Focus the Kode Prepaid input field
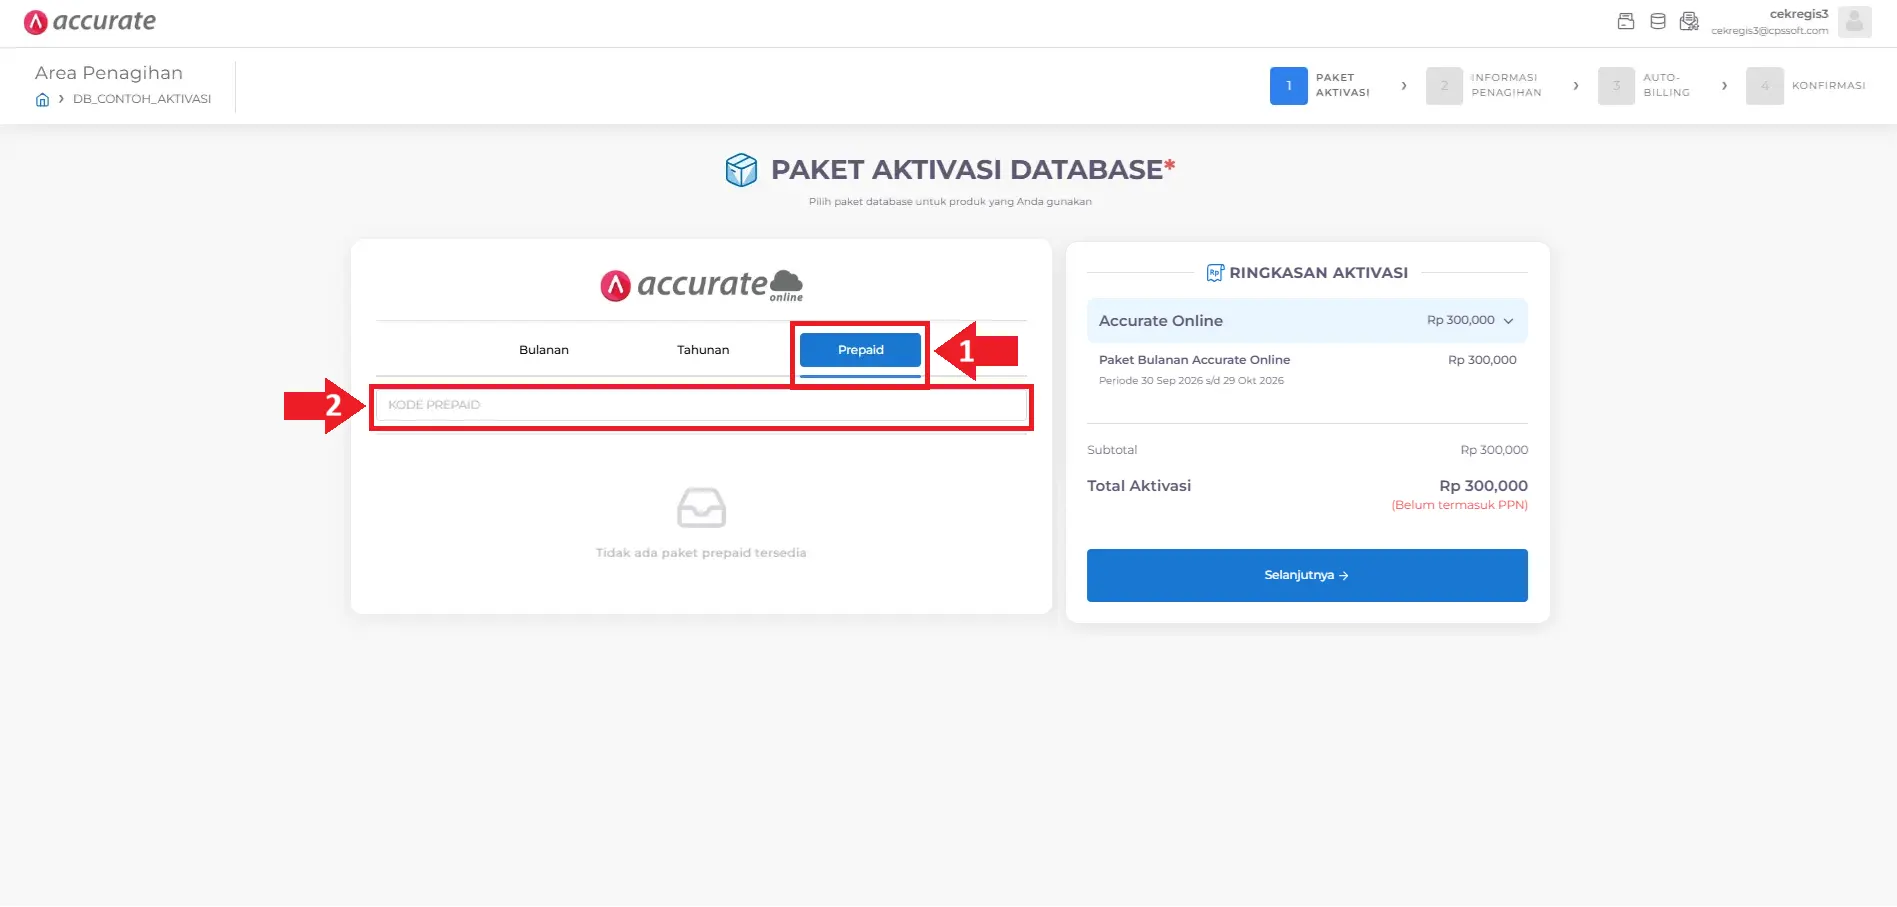This screenshot has width=1897, height=907. tap(701, 405)
